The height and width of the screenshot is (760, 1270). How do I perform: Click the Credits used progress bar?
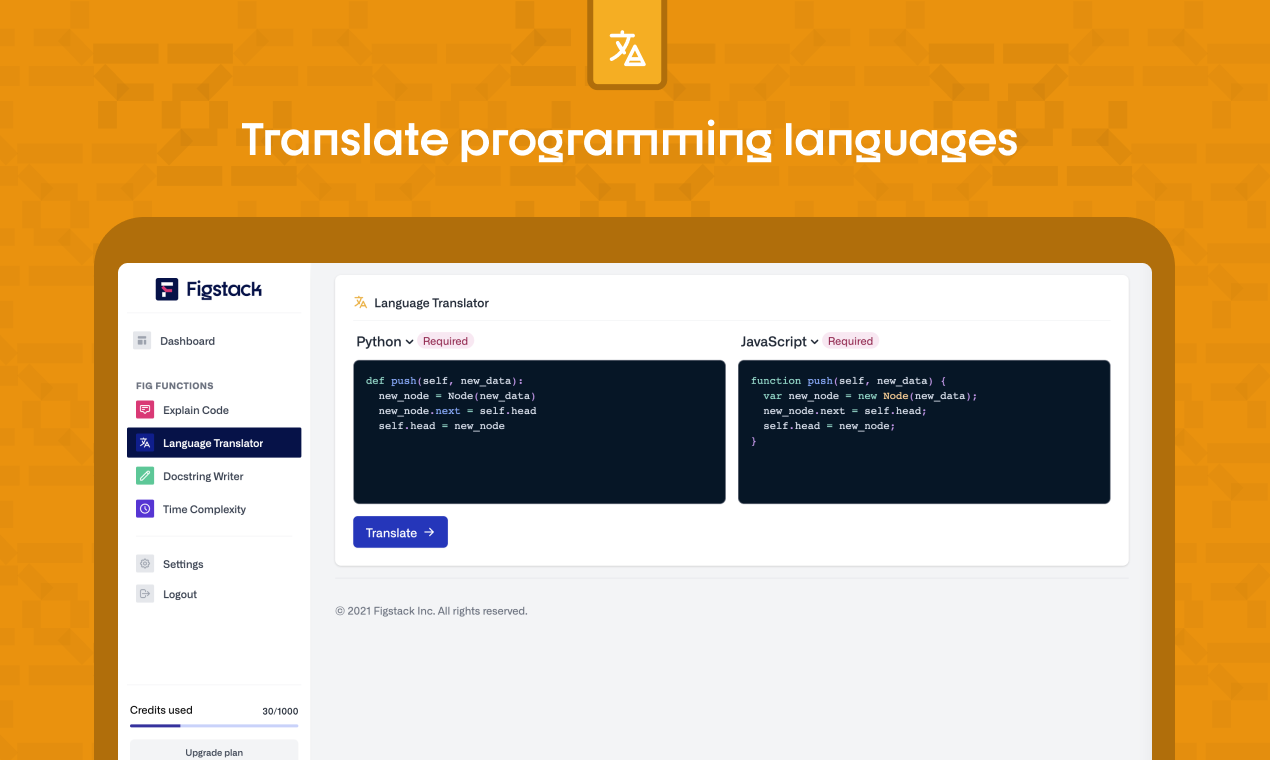[x=213, y=726]
